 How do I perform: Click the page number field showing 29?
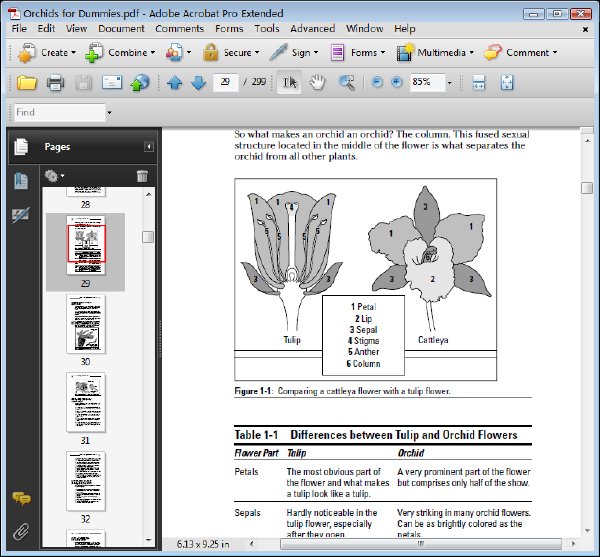click(225, 82)
